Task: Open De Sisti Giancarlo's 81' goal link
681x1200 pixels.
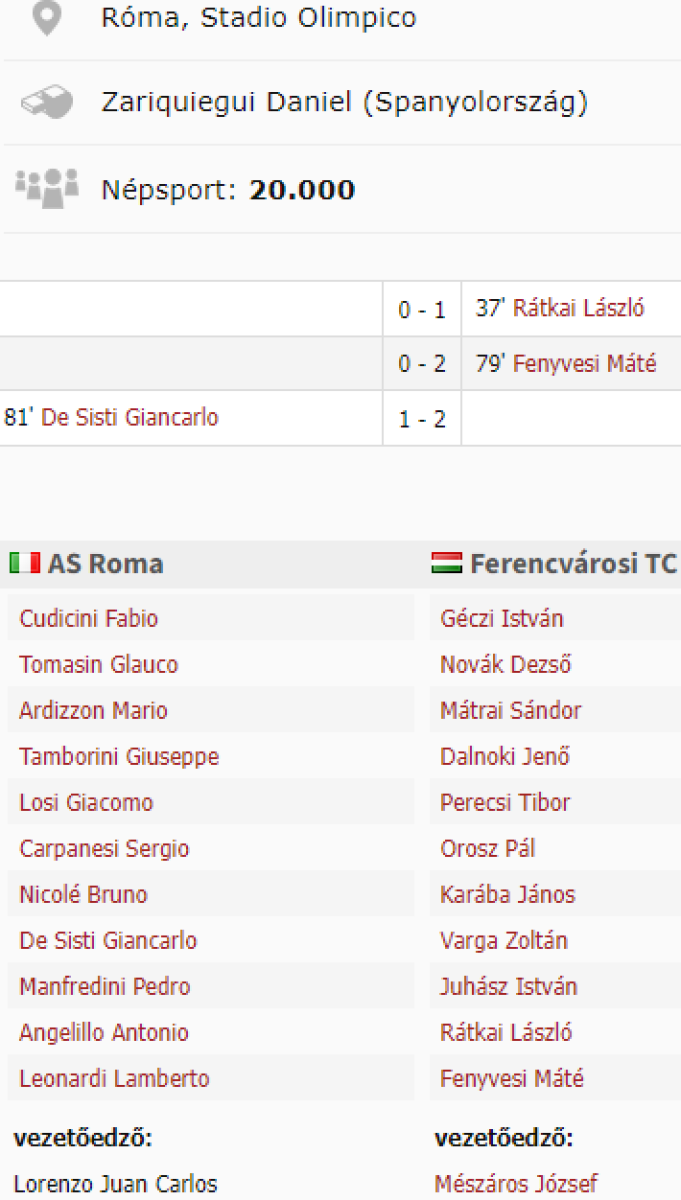Action: click(x=129, y=418)
